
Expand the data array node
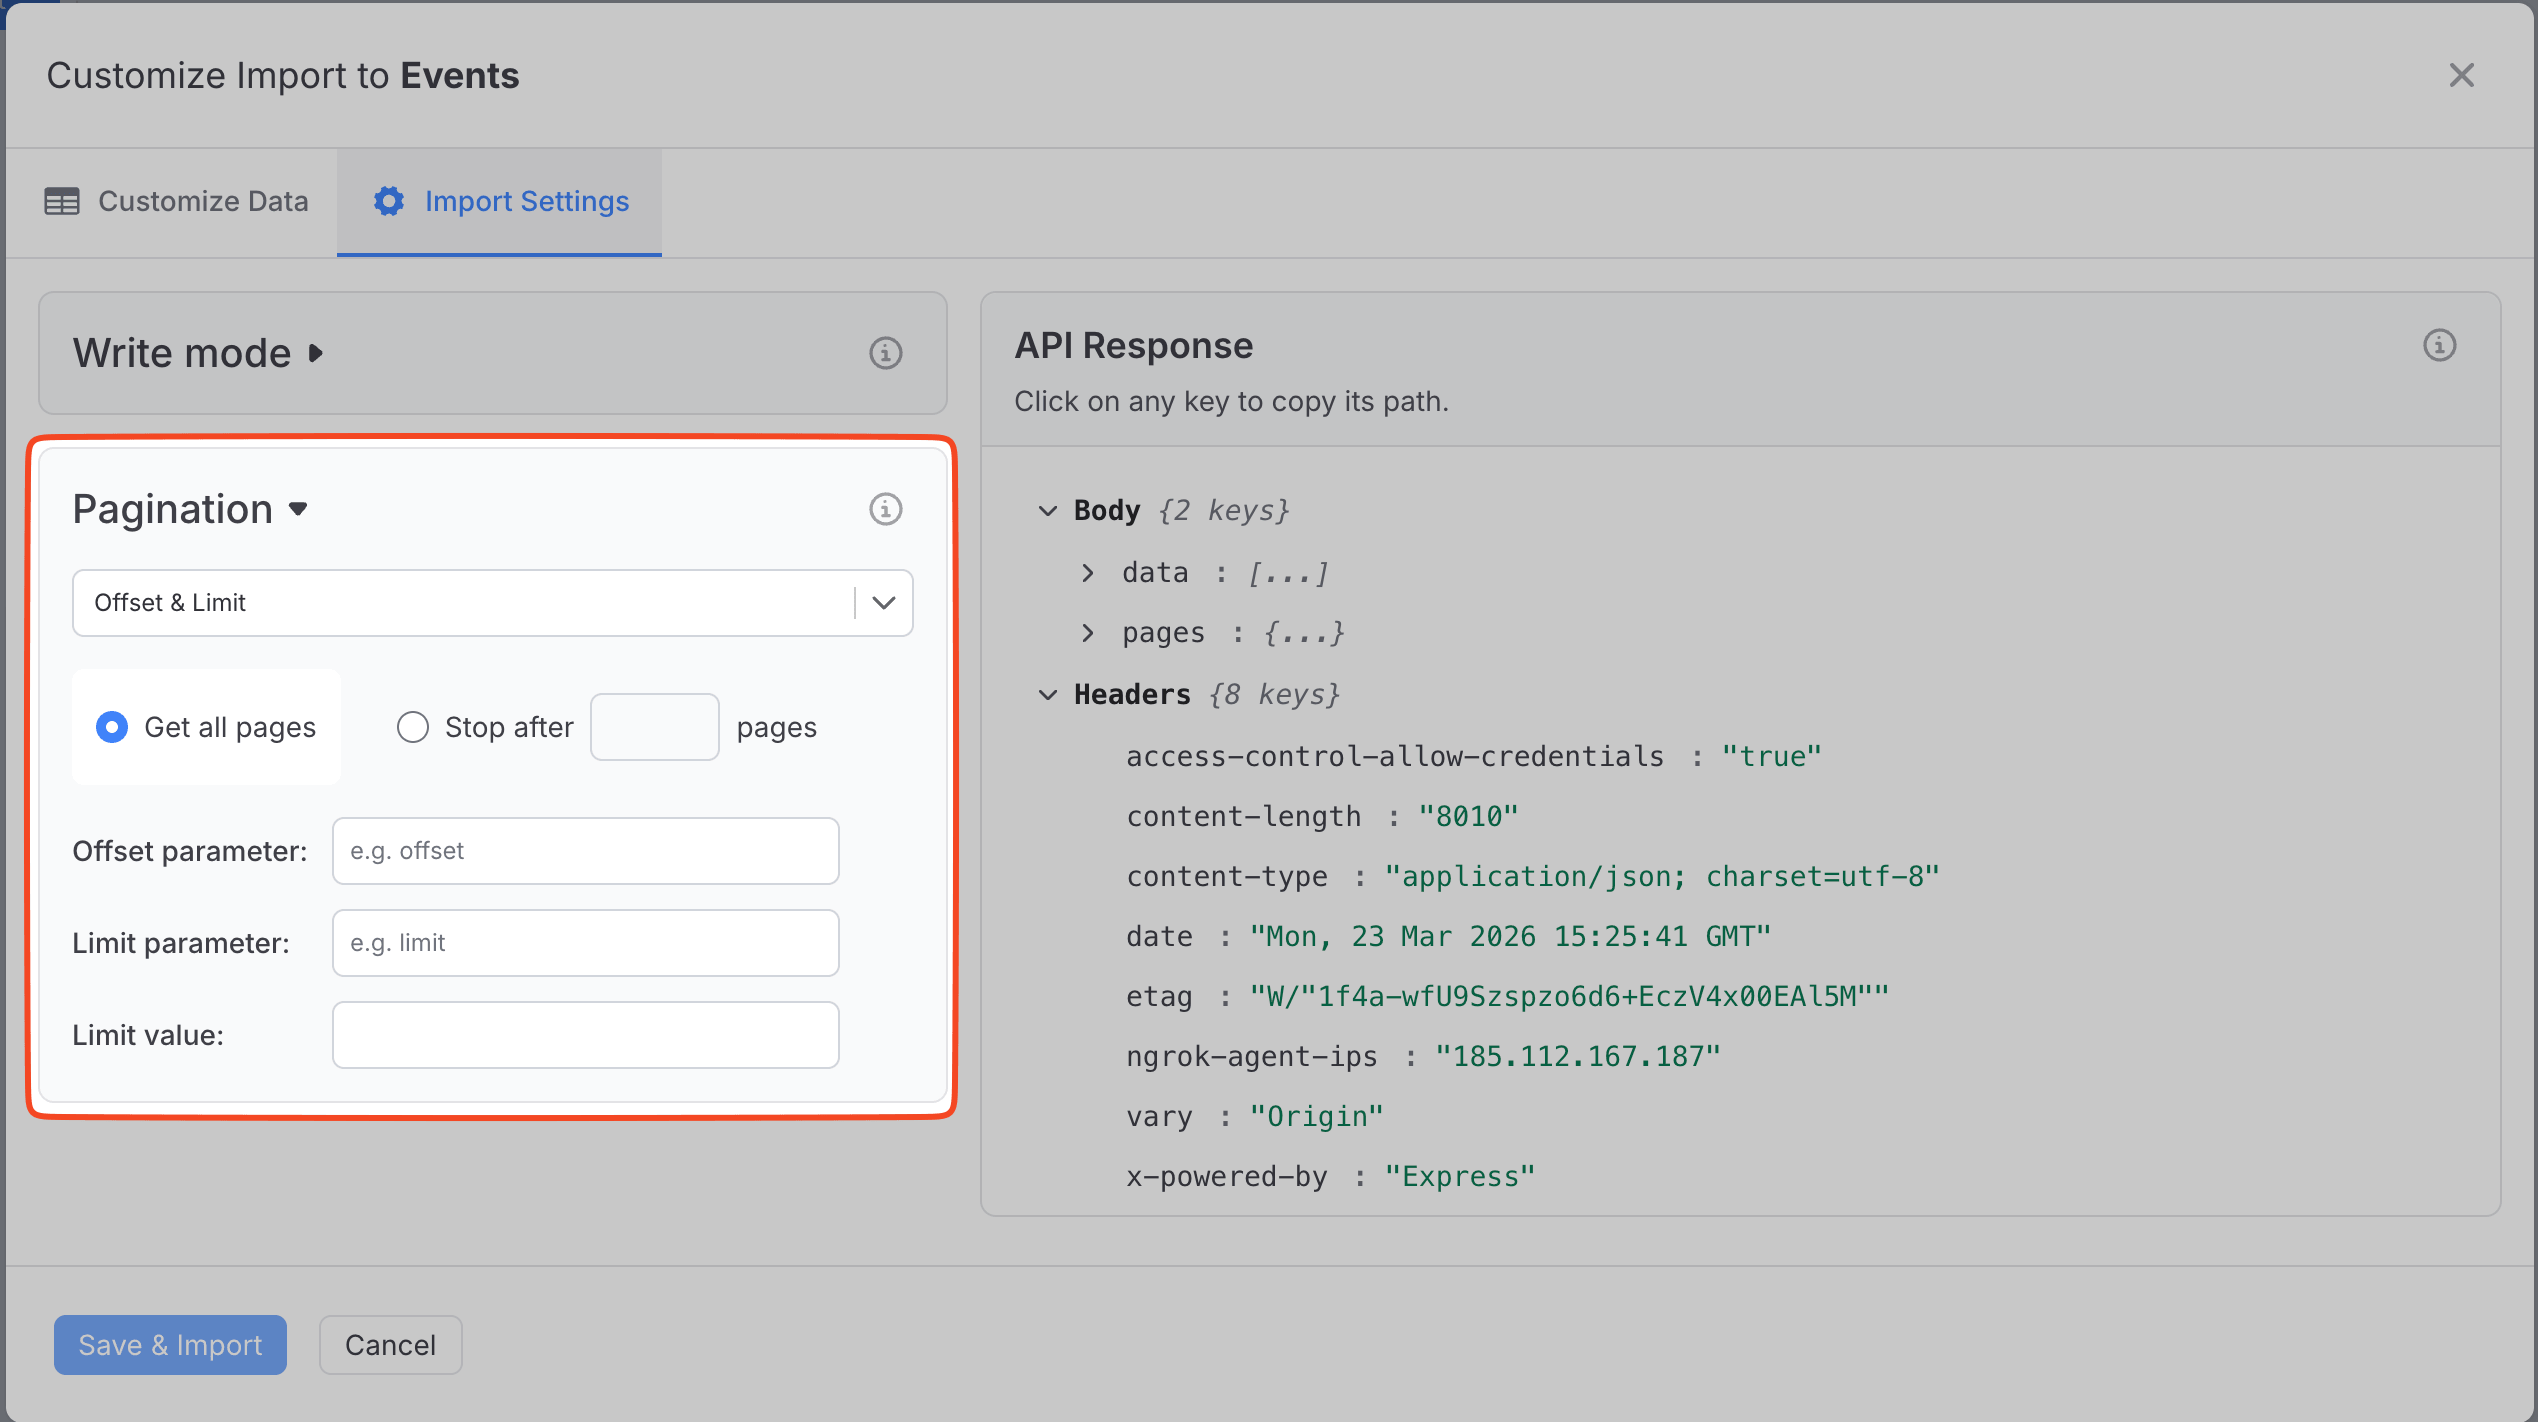click(1088, 573)
